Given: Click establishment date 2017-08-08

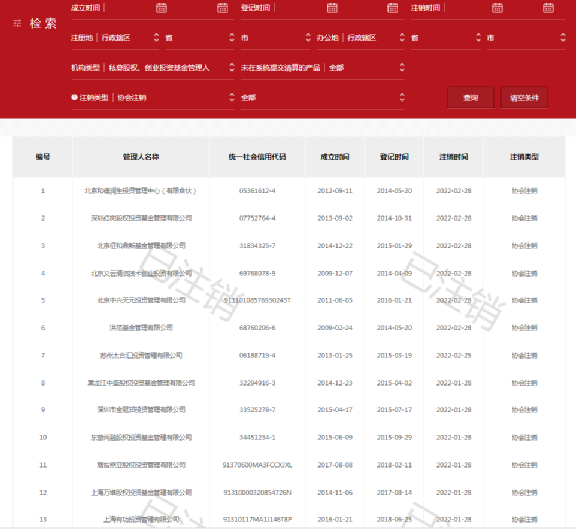Looking at the screenshot, I should (x=335, y=465).
